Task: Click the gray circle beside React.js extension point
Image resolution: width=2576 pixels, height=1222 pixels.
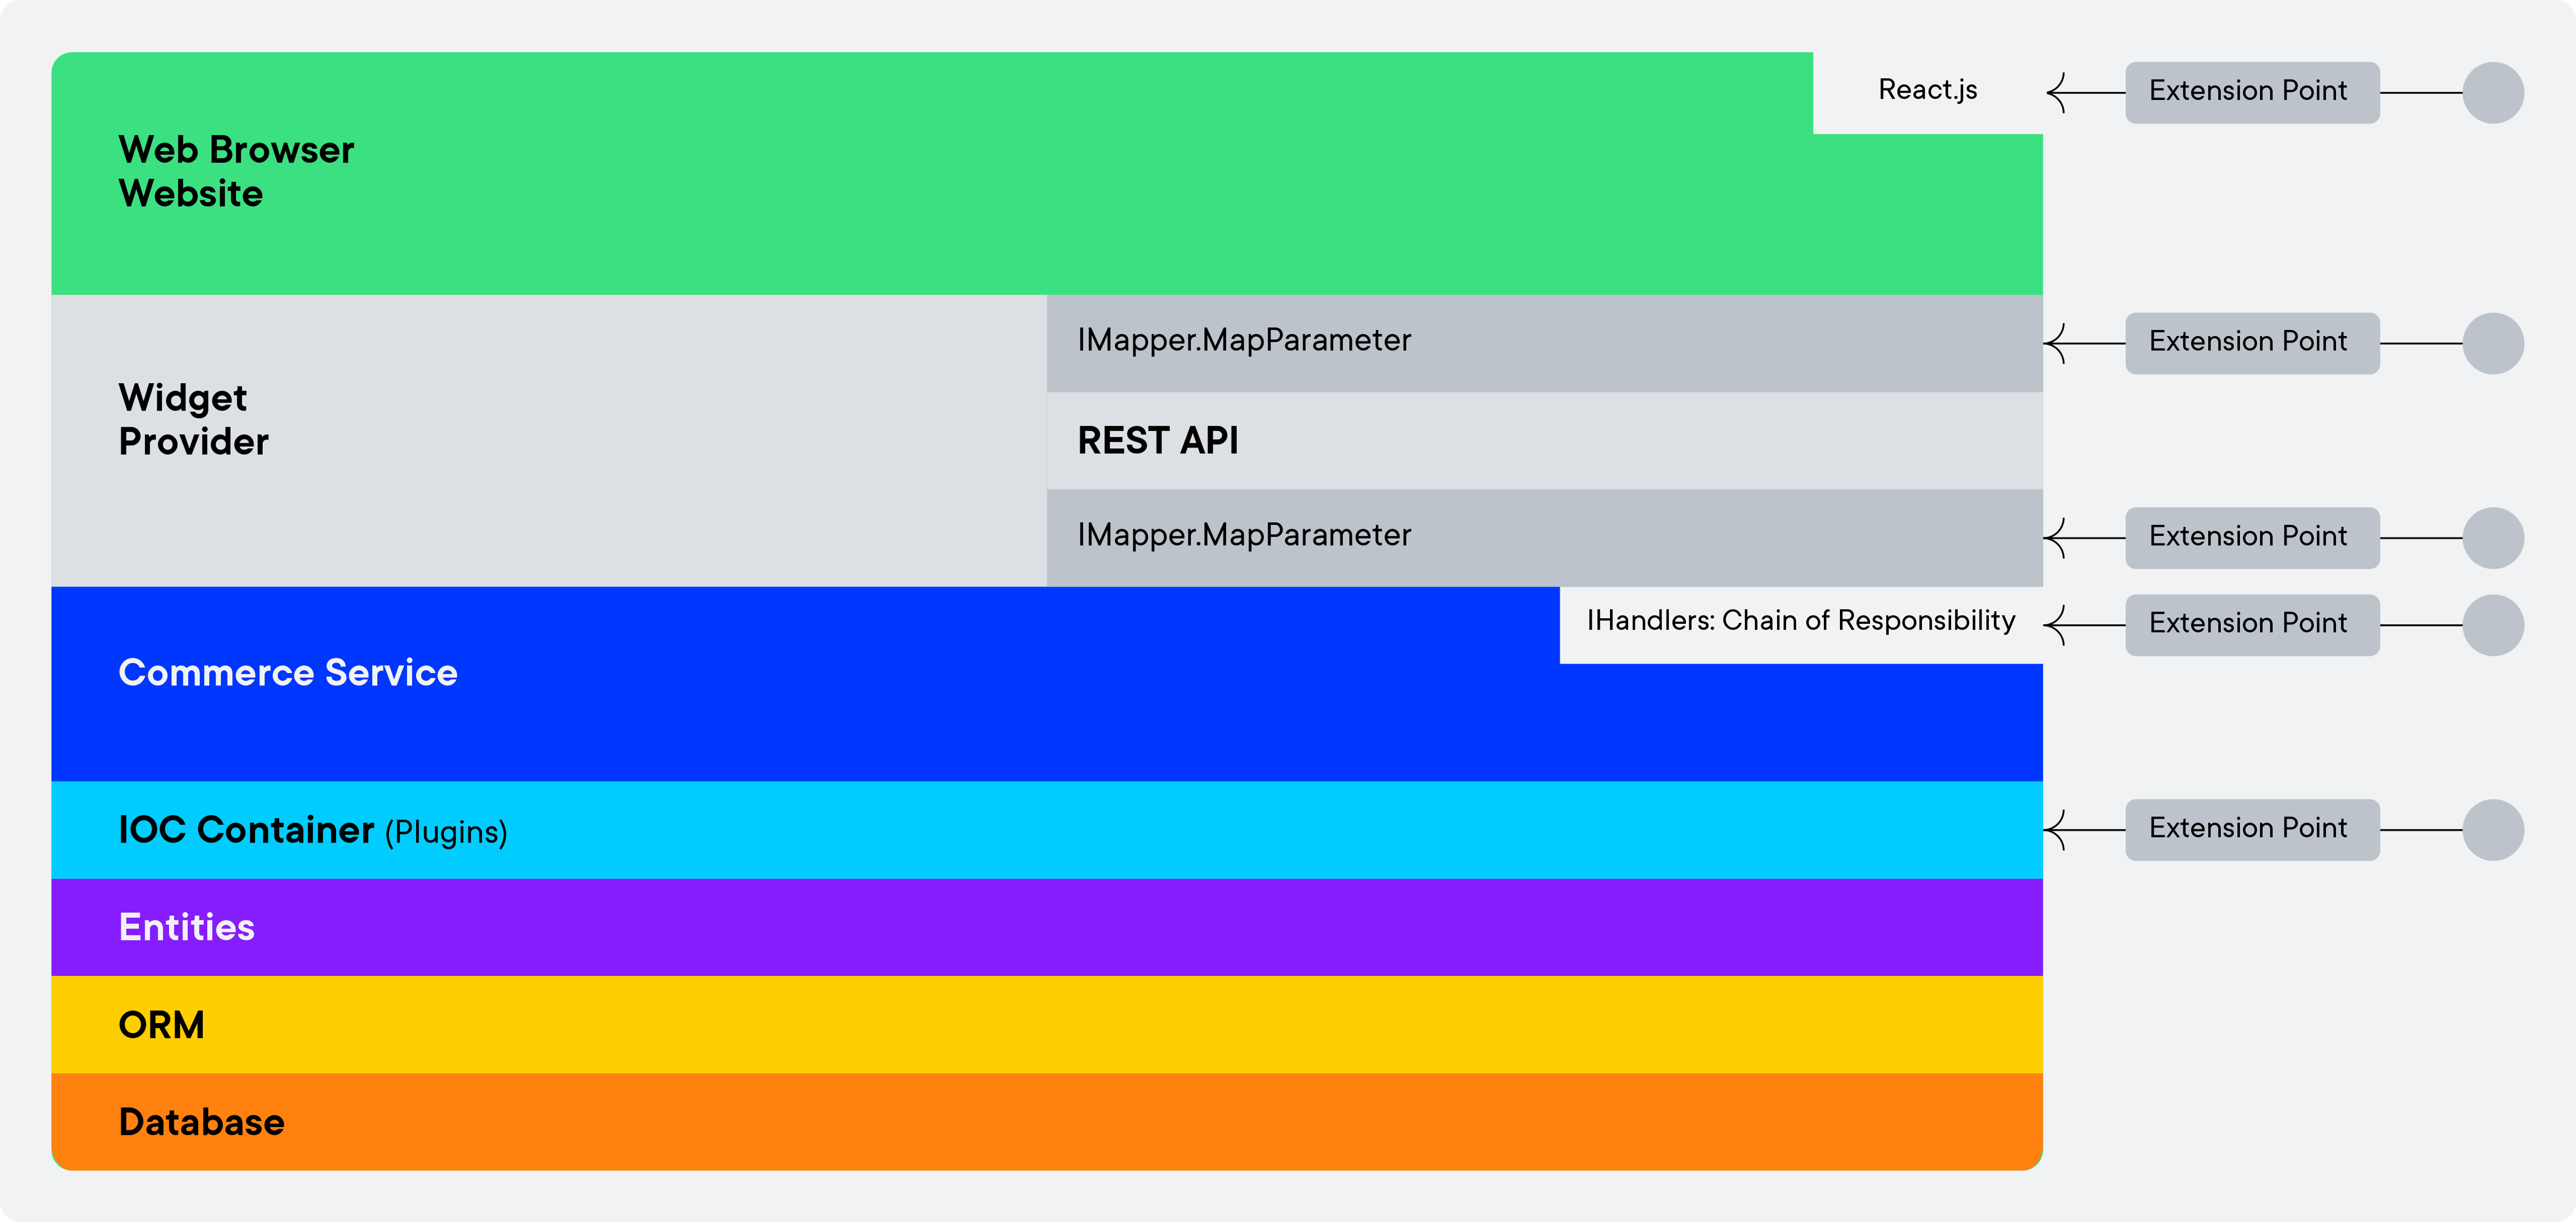Action: [2492, 92]
